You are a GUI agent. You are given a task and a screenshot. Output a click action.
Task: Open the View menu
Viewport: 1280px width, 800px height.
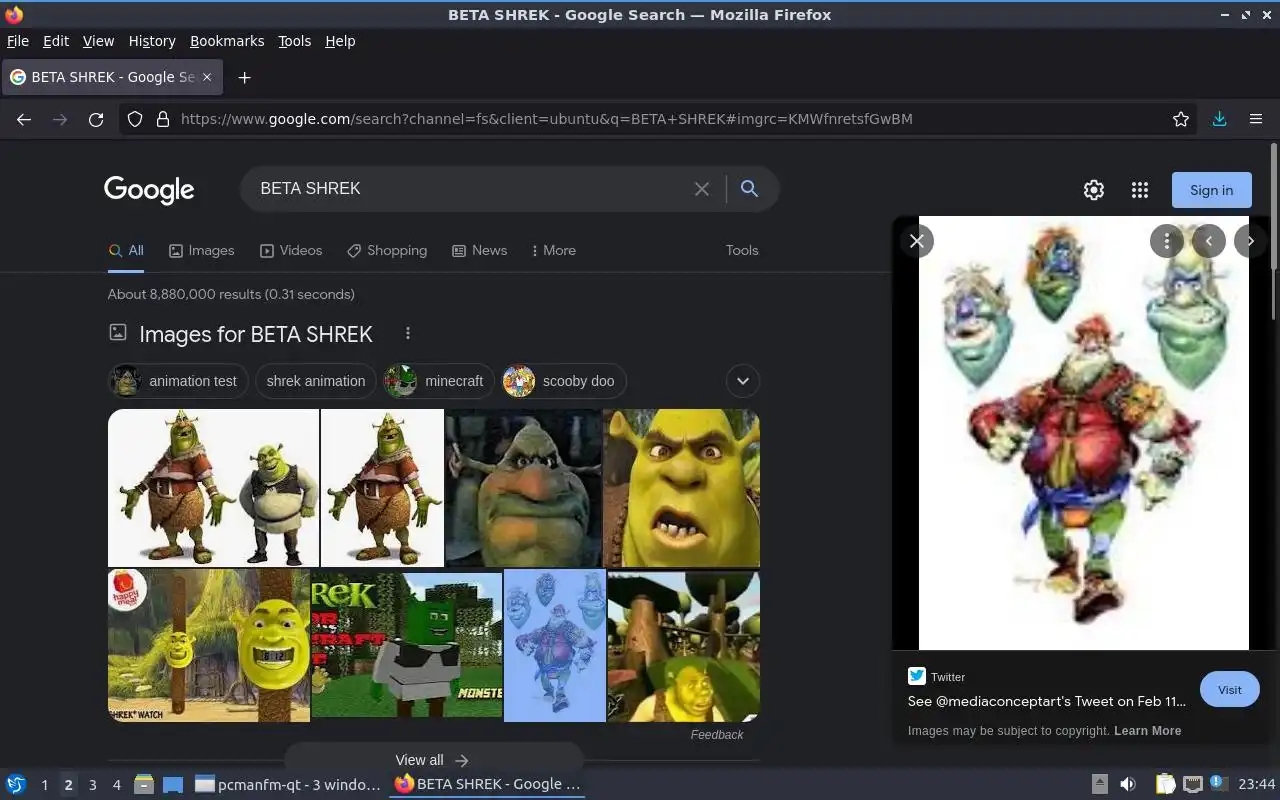(x=98, y=41)
